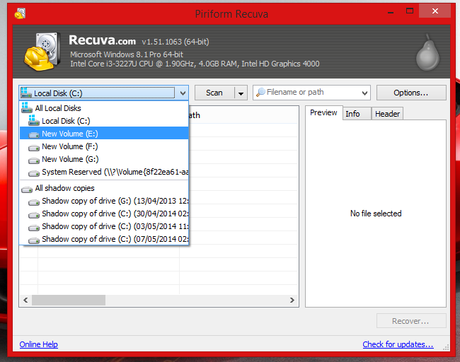Viewport: 460px width, 362px height.
Task: Select All shadow copies entry
Action: point(104,188)
